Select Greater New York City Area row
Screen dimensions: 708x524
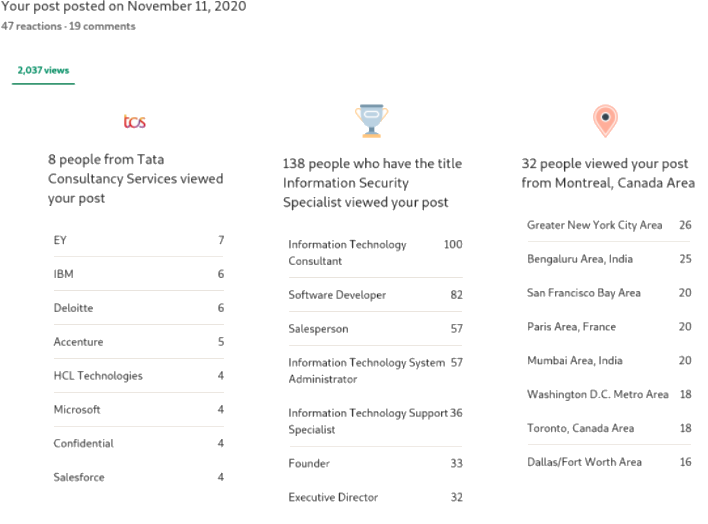[x=609, y=225]
